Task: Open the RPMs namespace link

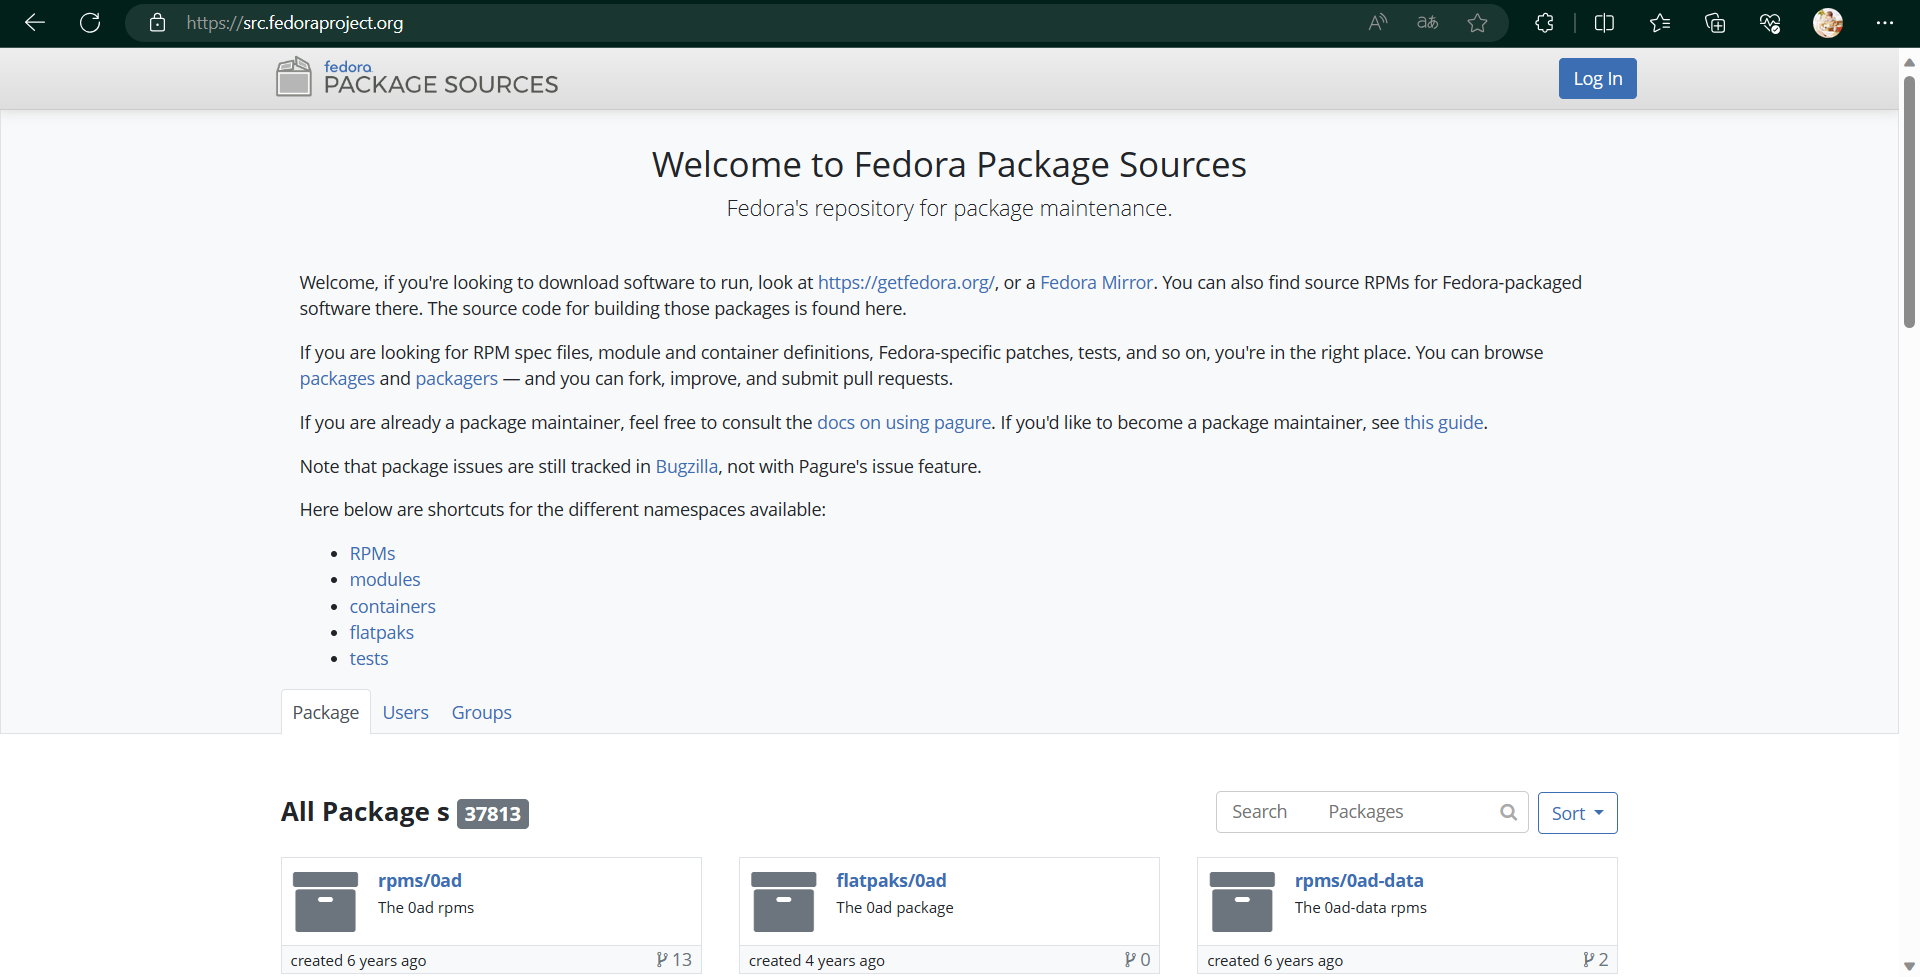Action: pyautogui.click(x=372, y=554)
